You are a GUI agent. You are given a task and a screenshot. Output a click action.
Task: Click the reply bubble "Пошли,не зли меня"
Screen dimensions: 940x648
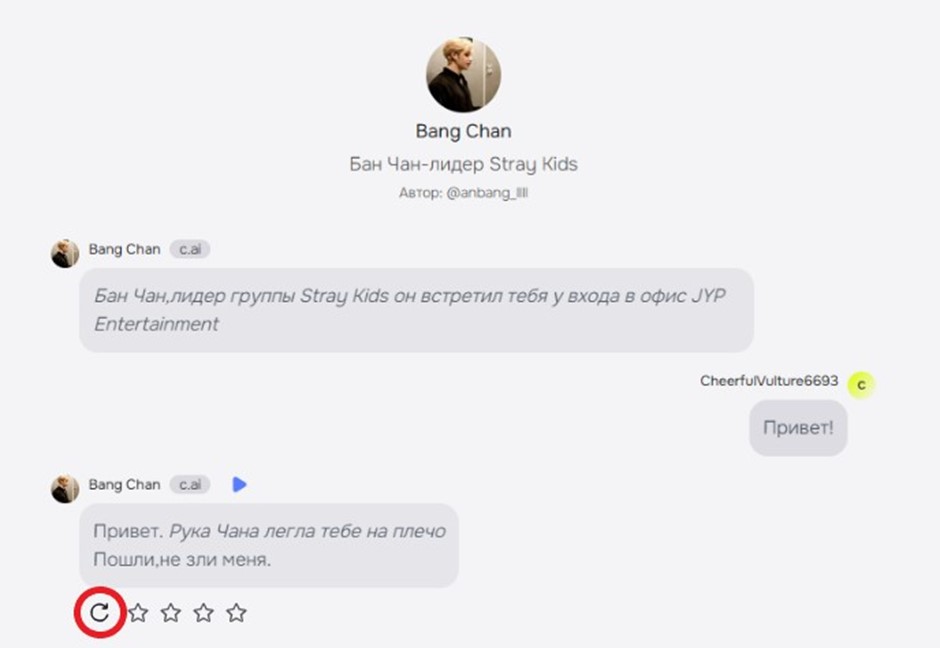click(x=268, y=545)
